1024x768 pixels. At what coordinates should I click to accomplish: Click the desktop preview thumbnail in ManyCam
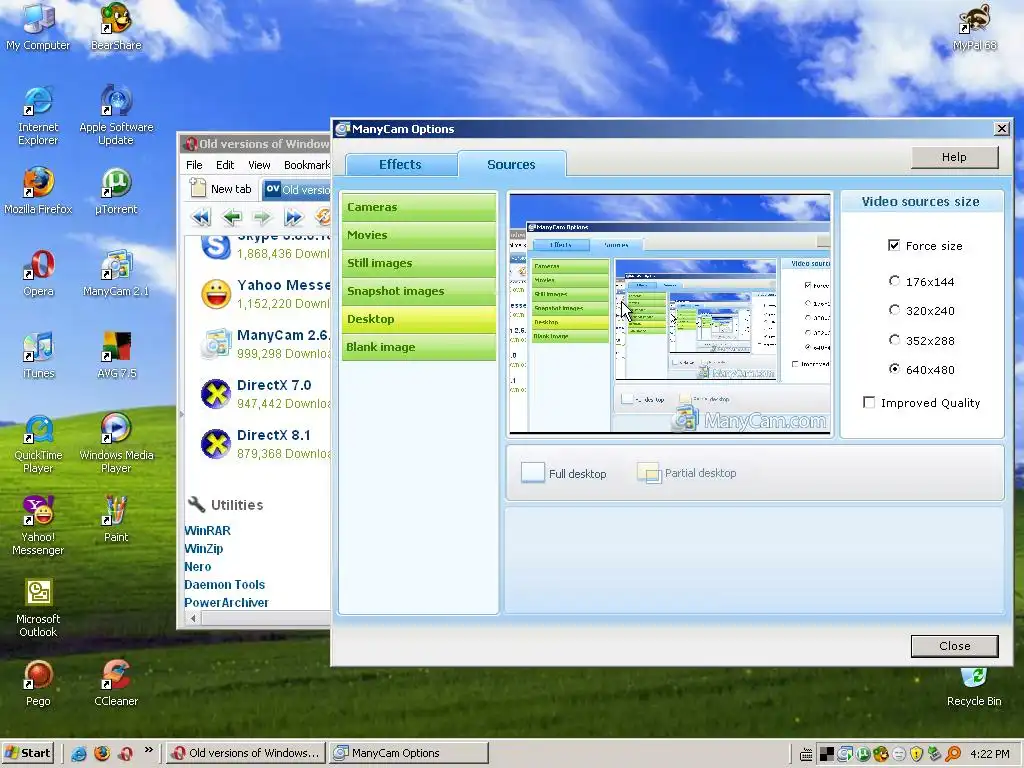click(x=670, y=314)
